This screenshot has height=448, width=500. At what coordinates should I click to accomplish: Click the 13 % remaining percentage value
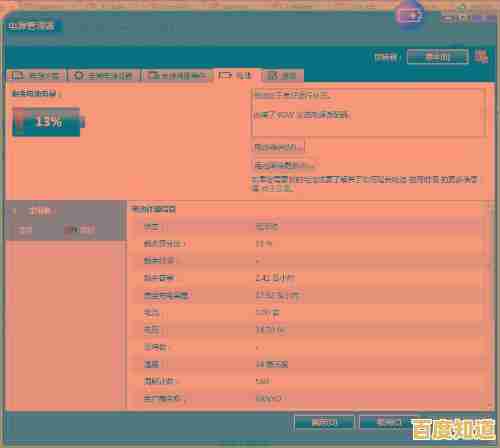(x=264, y=244)
